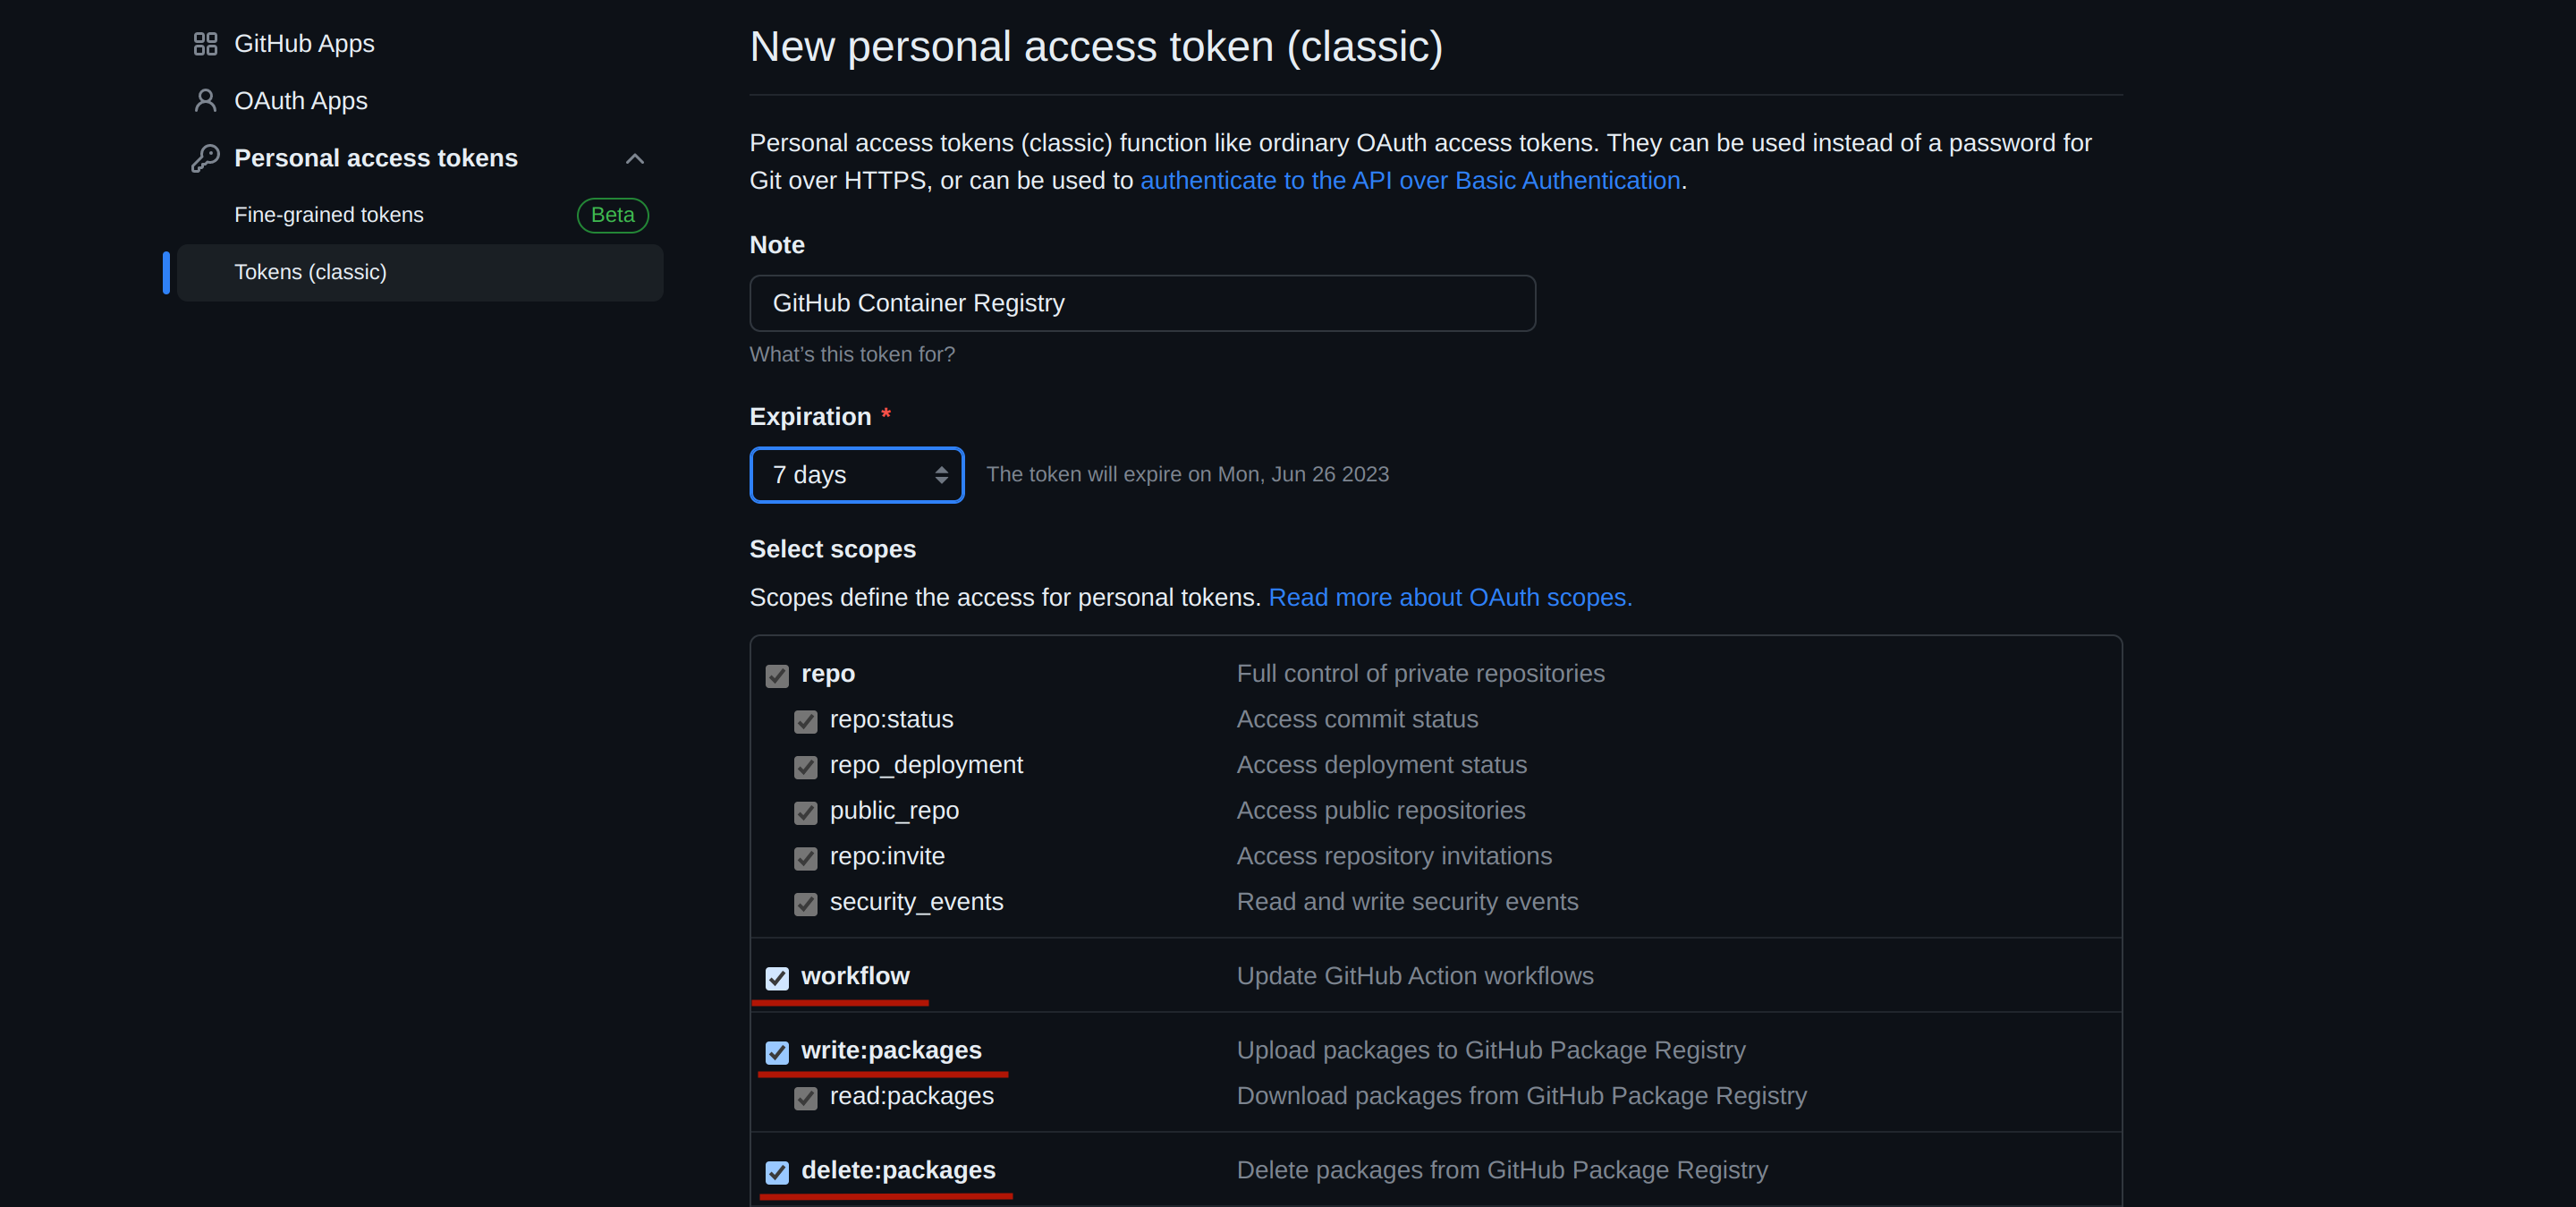Open the 7 days expiration dropdown

pos(856,475)
